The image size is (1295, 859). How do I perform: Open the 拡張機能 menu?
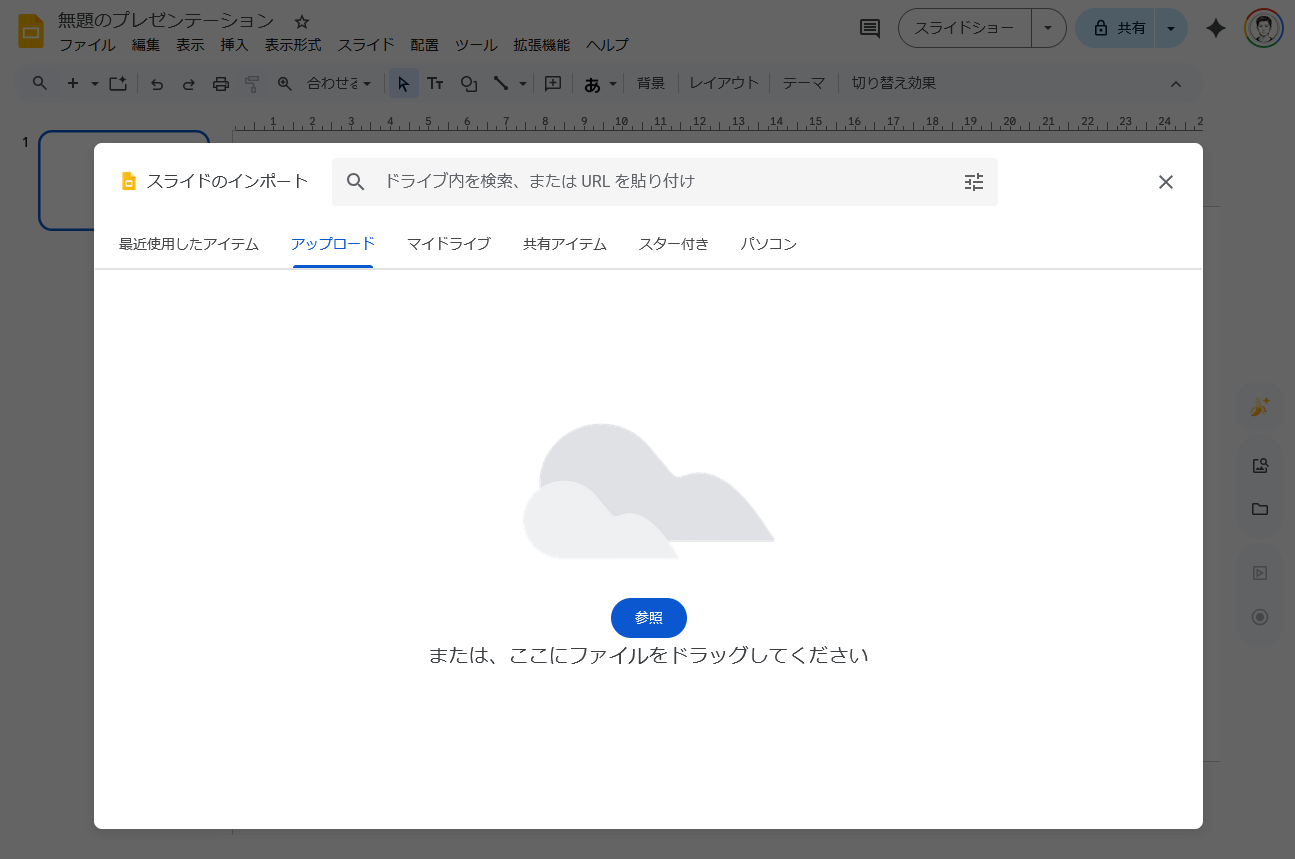541,45
